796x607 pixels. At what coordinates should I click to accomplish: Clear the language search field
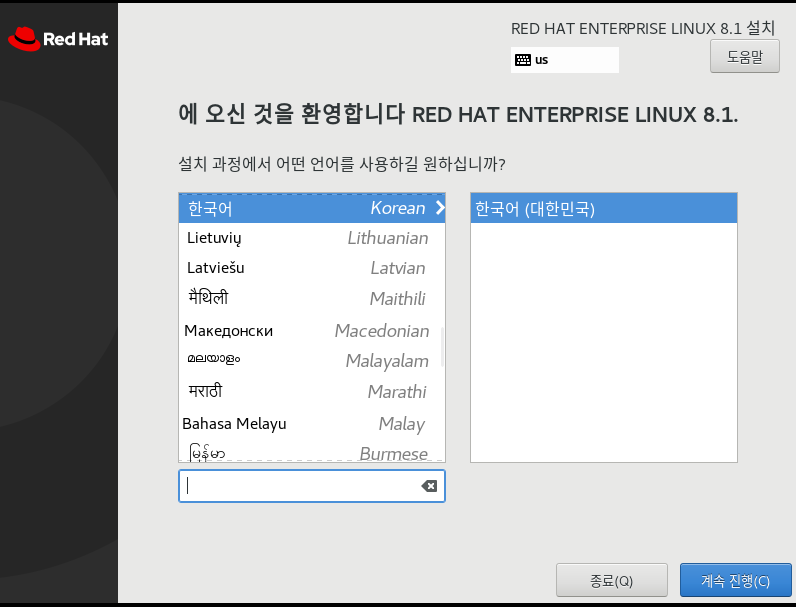pos(429,486)
